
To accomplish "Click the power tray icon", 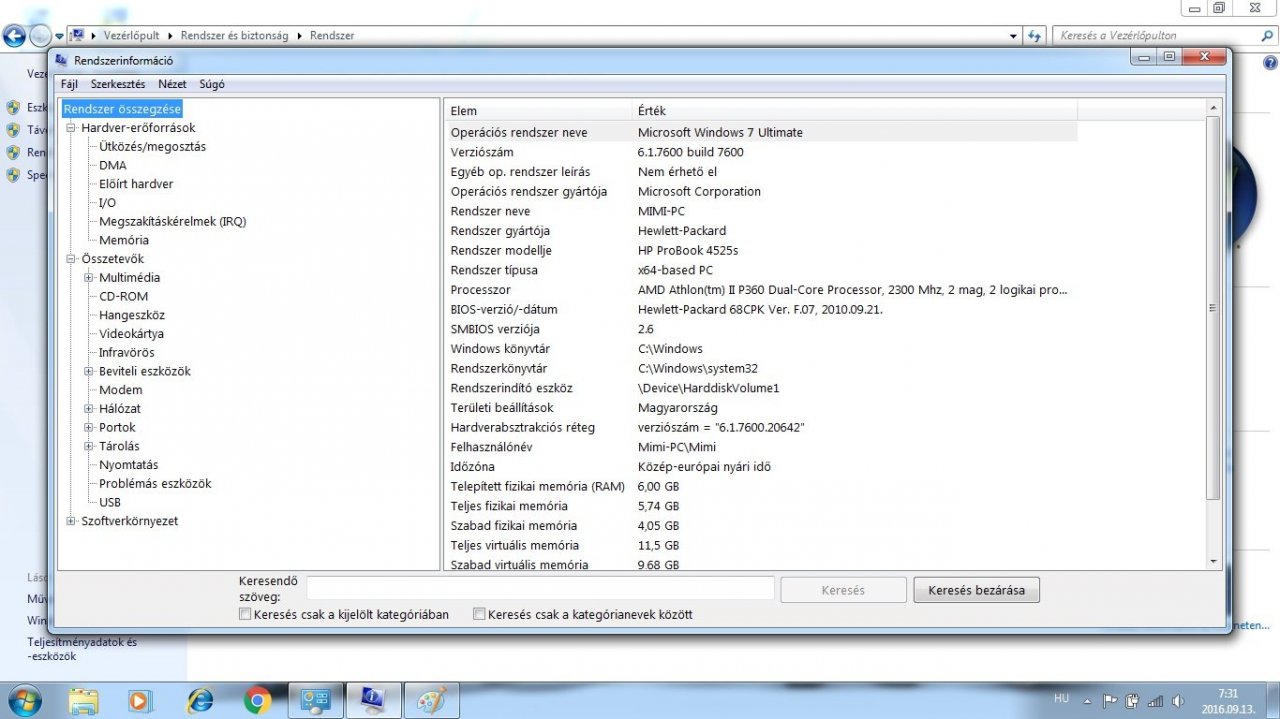I will (1132, 701).
